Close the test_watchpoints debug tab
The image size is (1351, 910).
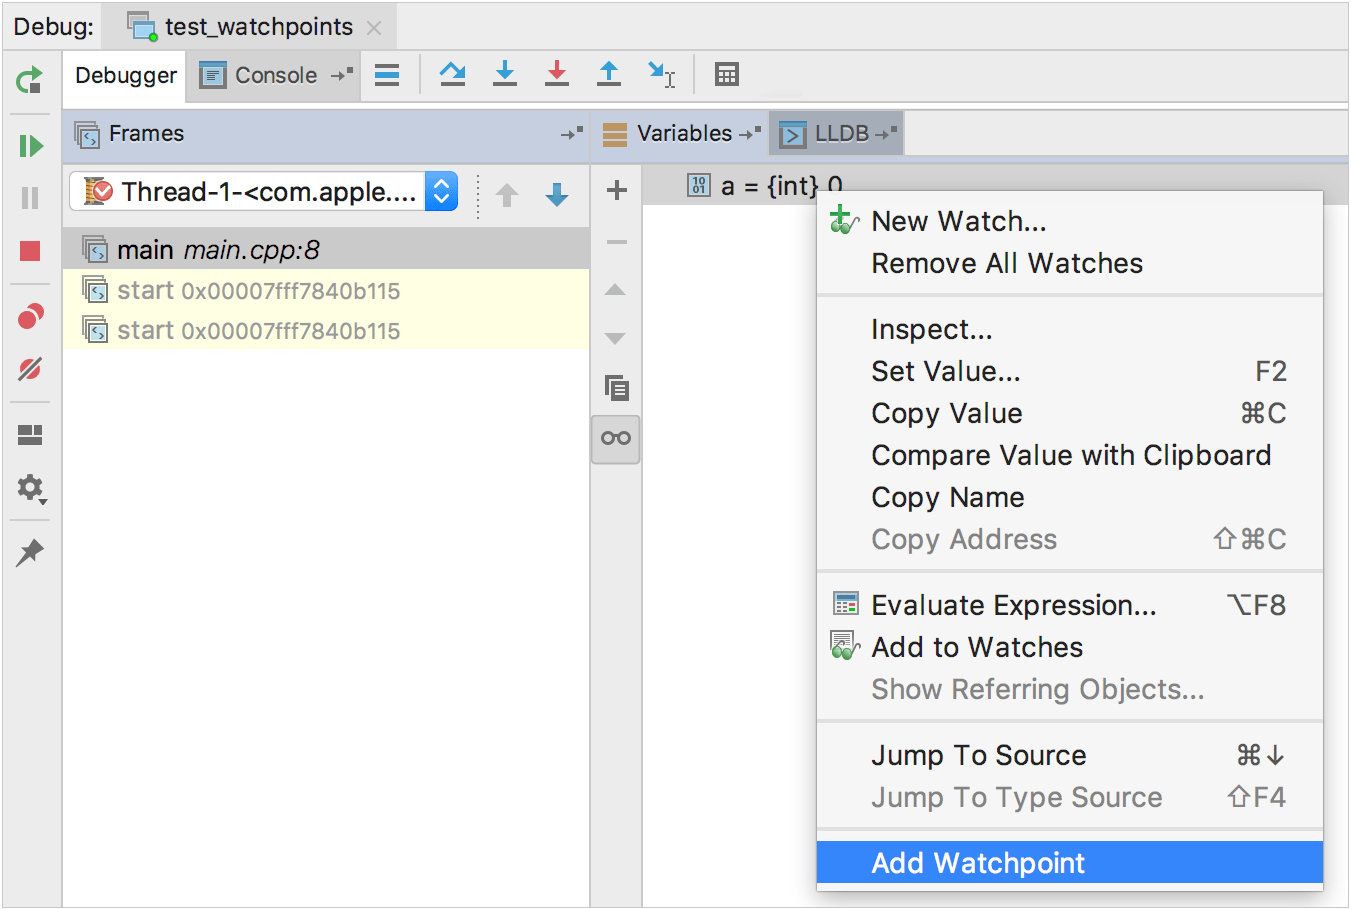[x=374, y=28]
